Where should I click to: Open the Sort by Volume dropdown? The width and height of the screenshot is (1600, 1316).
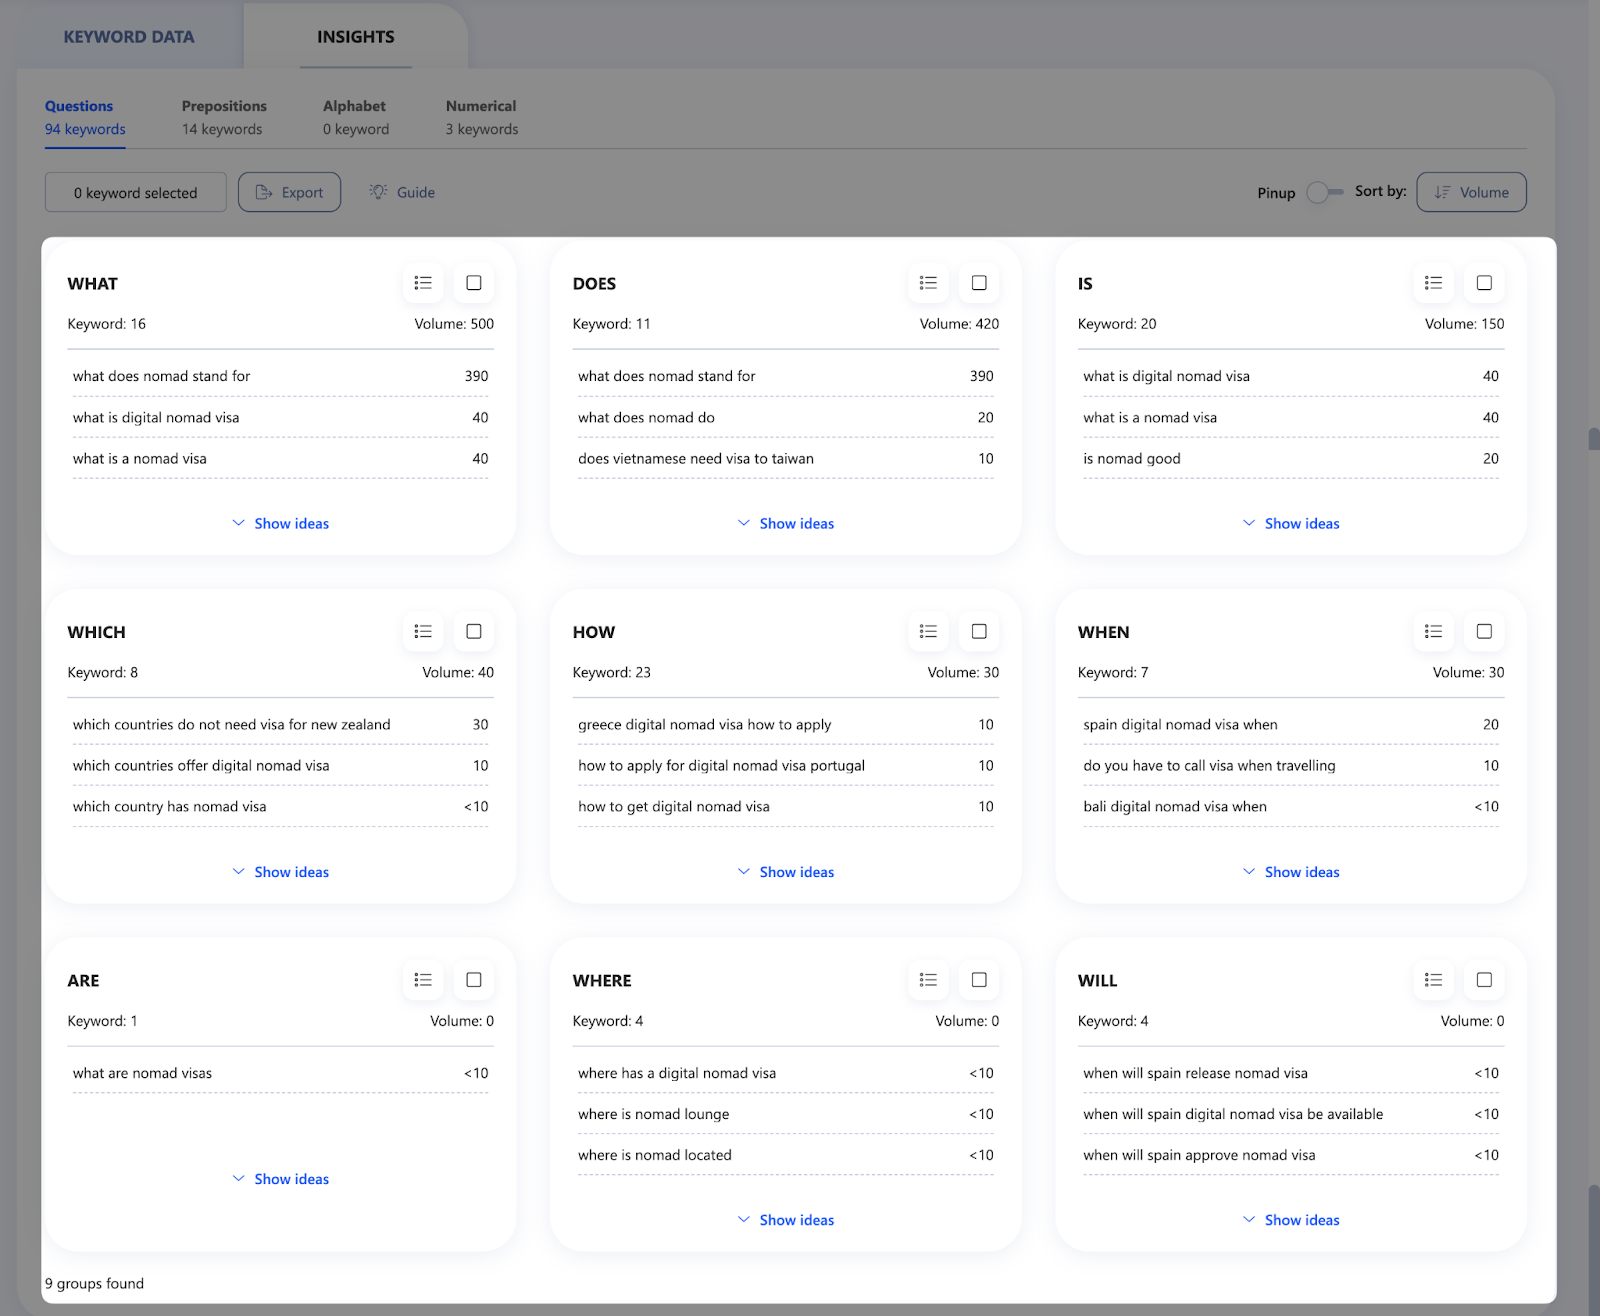click(x=1471, y=192)
